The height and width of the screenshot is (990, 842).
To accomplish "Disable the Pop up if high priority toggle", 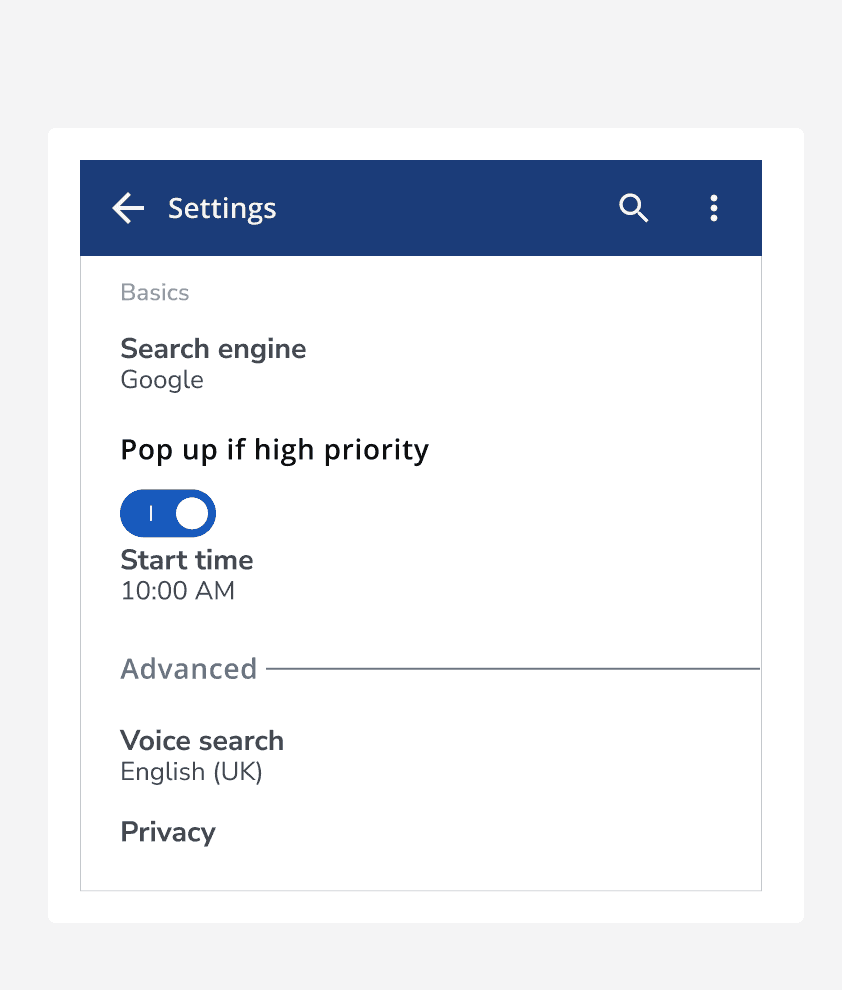I will 167,513.
